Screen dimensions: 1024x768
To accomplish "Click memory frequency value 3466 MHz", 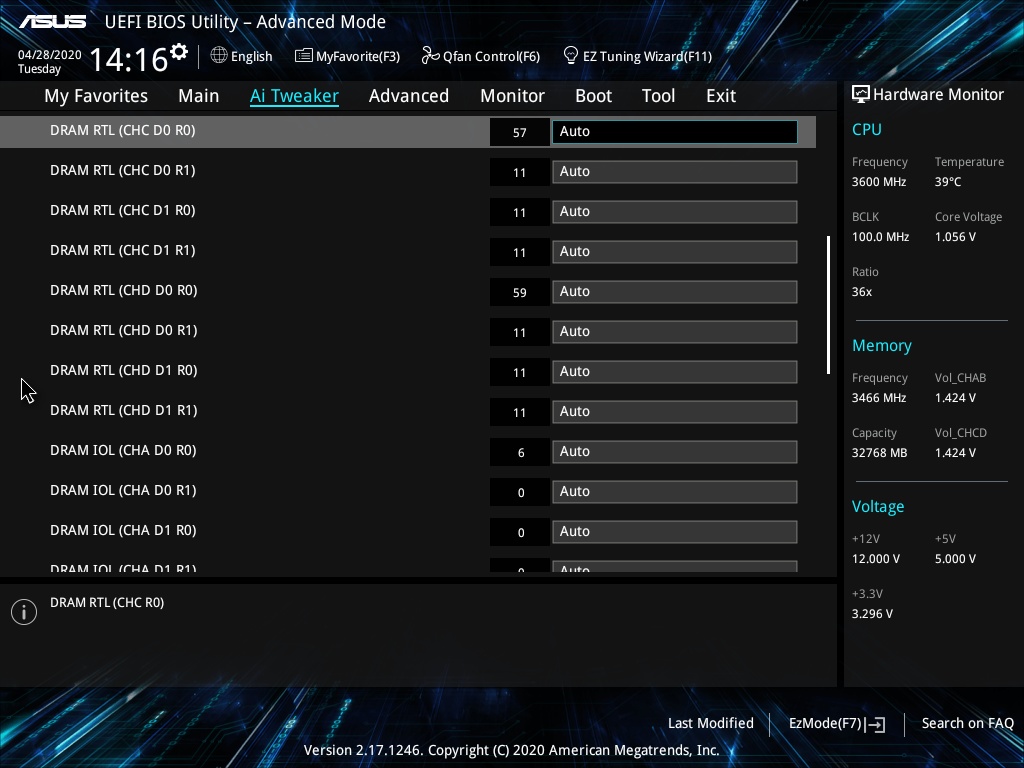I will (879, 398).
